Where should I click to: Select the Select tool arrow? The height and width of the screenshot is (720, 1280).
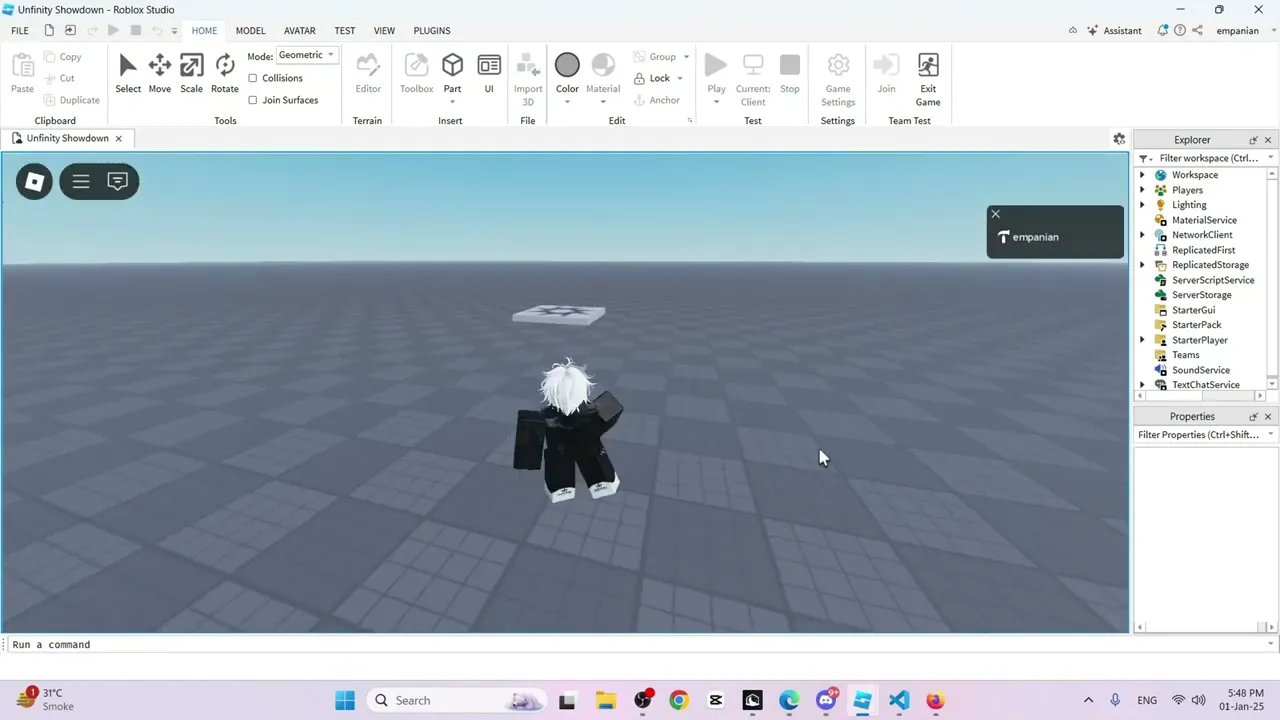[x=128, y=74]
